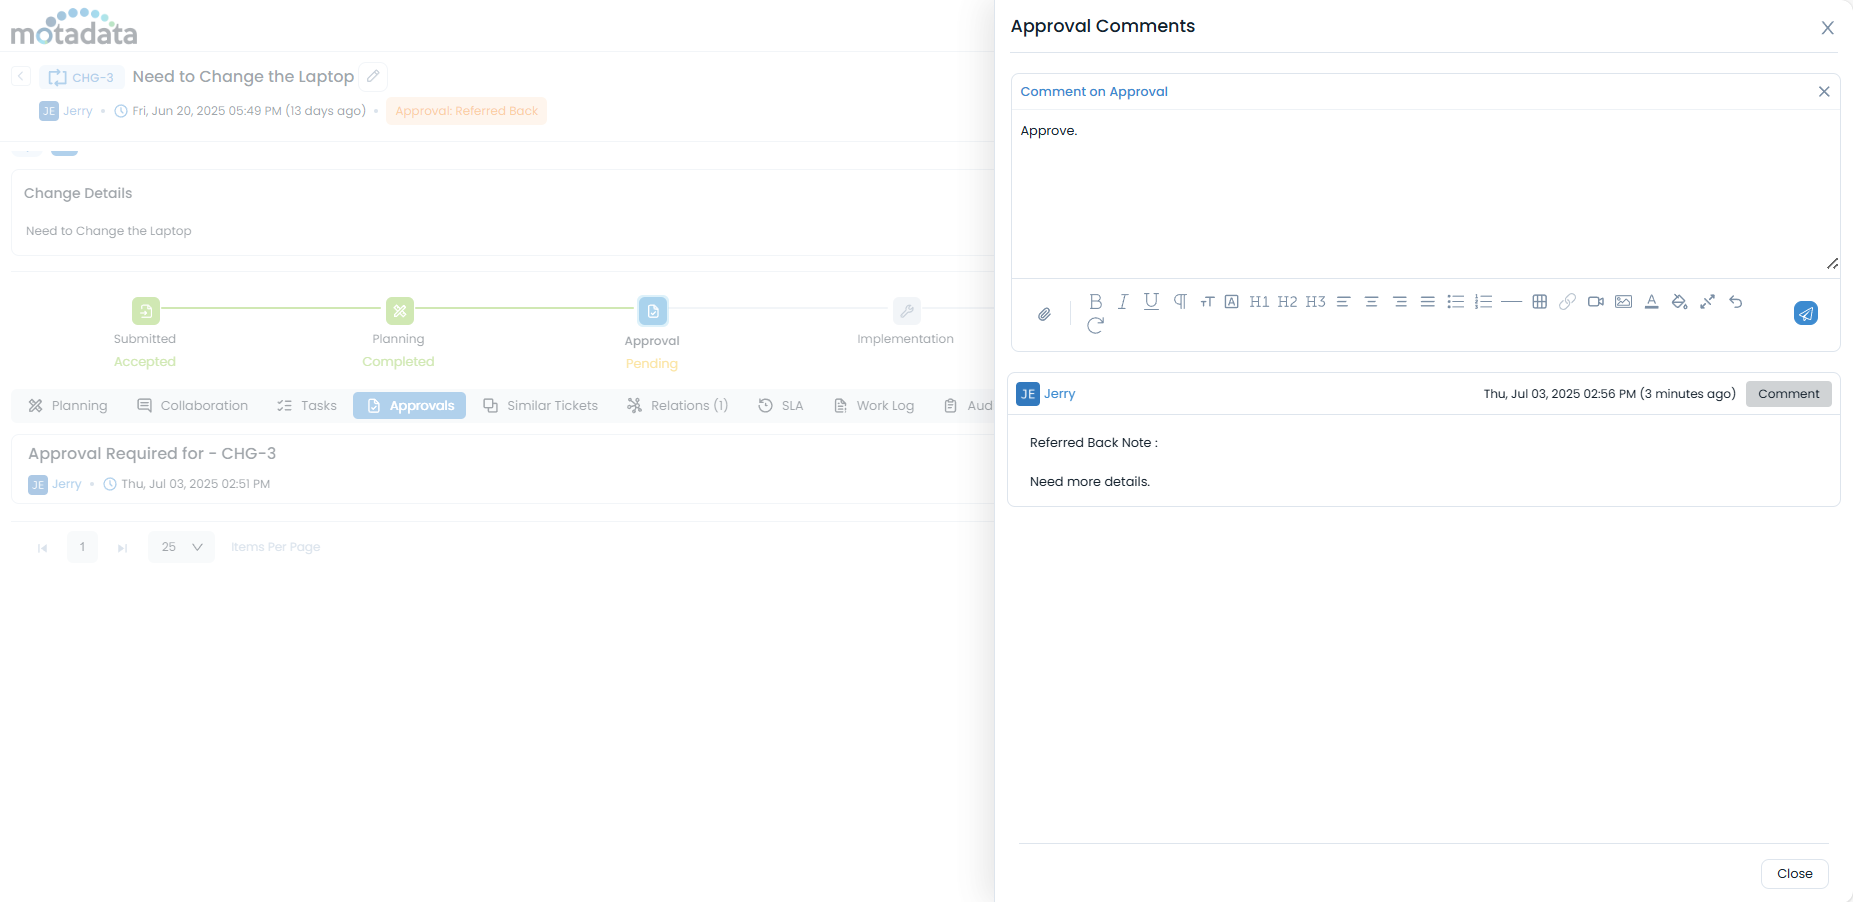
Task: Insert a table into the comment
Action: point(1539,301)
